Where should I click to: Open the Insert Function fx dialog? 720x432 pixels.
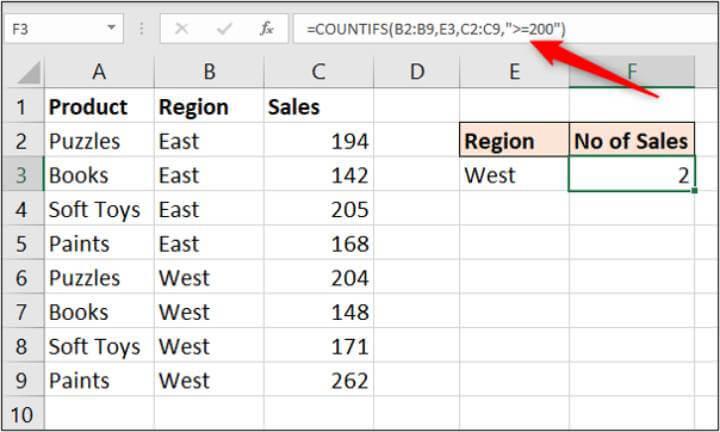267,29
